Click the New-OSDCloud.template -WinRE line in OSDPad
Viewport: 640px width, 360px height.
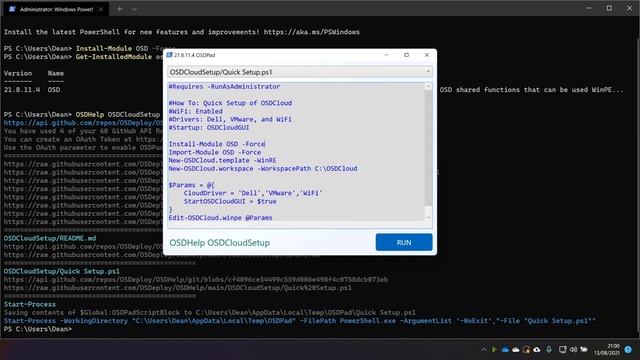(222, 160)
